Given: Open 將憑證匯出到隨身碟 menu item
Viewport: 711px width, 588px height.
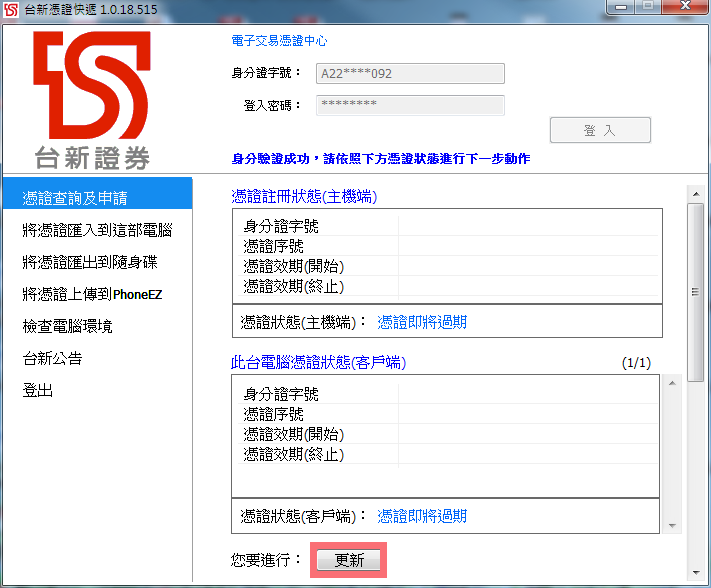Looking at the screenshot, I should coord(90,262).
